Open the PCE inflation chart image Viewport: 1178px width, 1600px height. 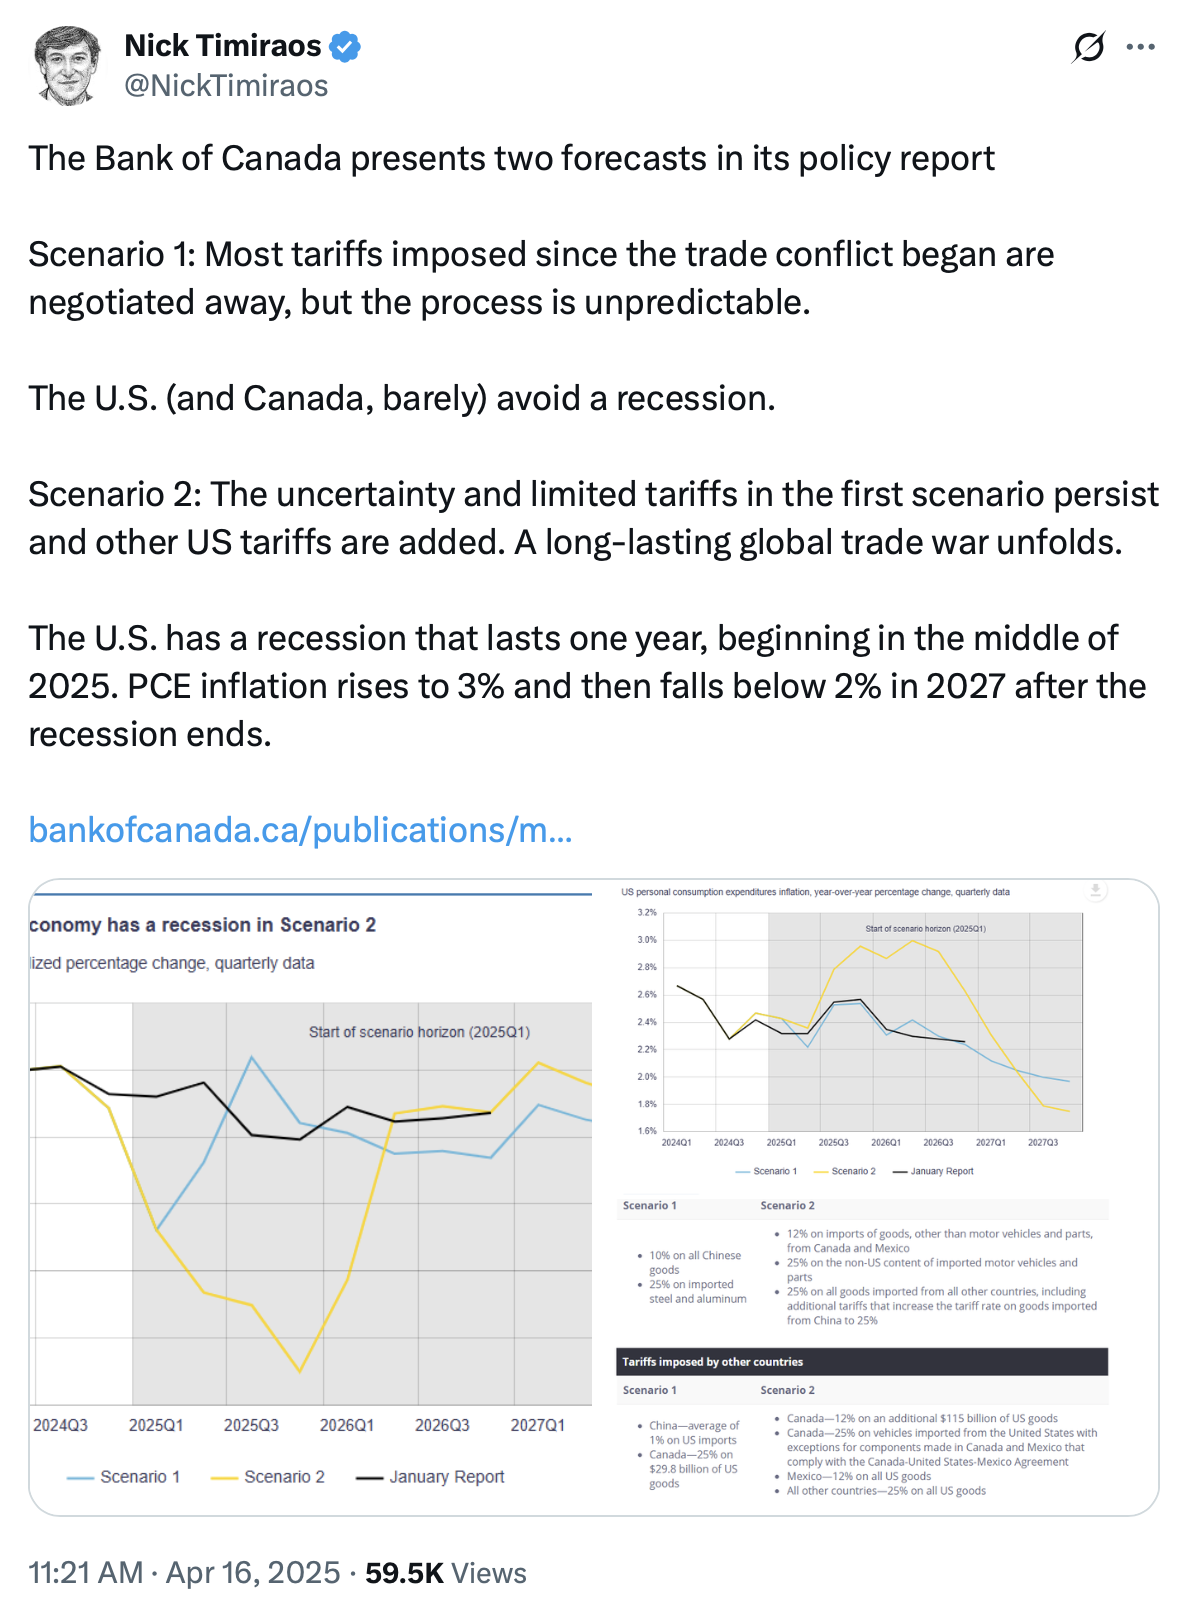tap(870, 1030)
